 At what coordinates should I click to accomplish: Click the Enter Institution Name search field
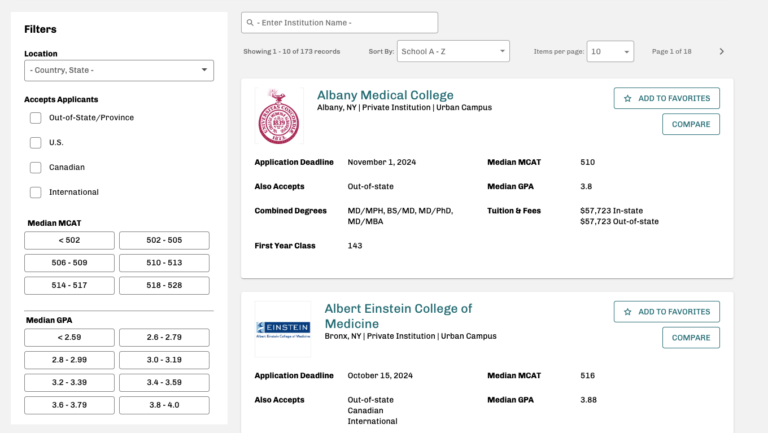[x=339, y=23]
